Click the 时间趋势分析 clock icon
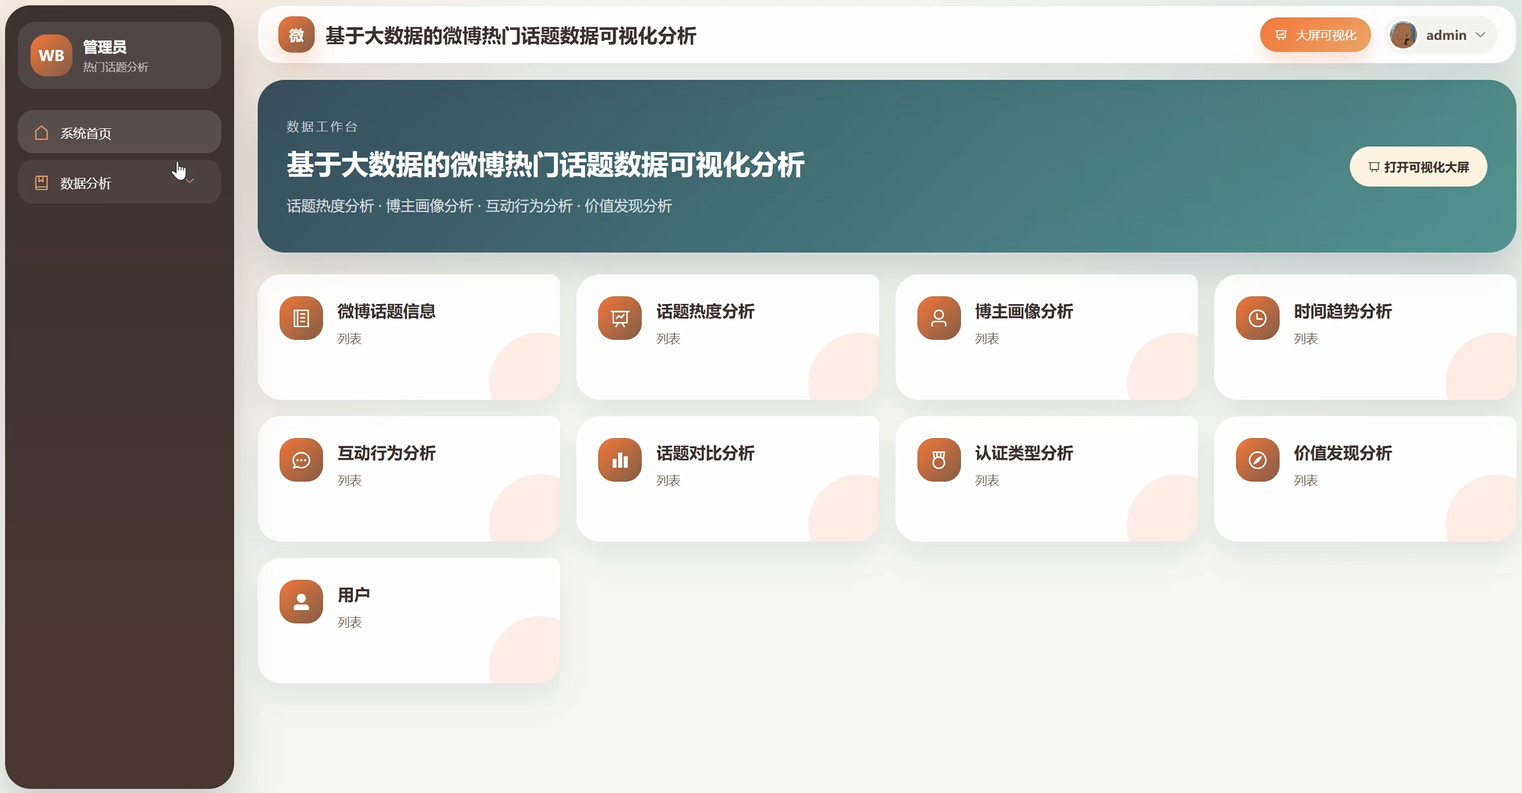 1258,318
